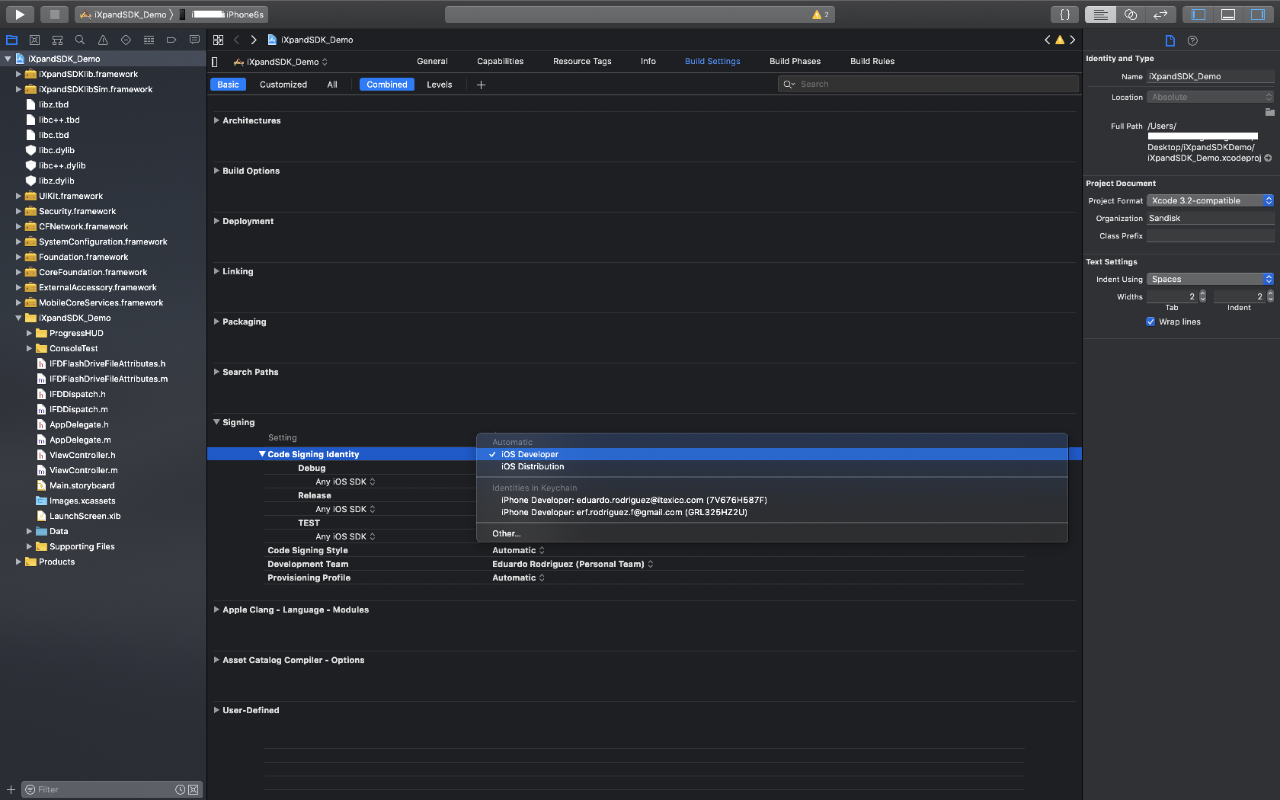Toggle the Wrap lines checkbox
The image size is (1280, 800).
point(1151,322)
